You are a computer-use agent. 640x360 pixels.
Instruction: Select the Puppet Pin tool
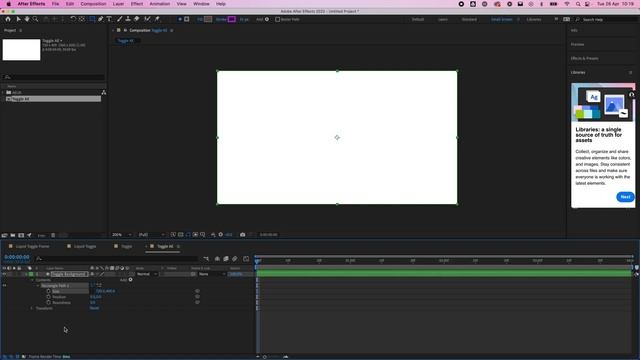click(157, 19)
